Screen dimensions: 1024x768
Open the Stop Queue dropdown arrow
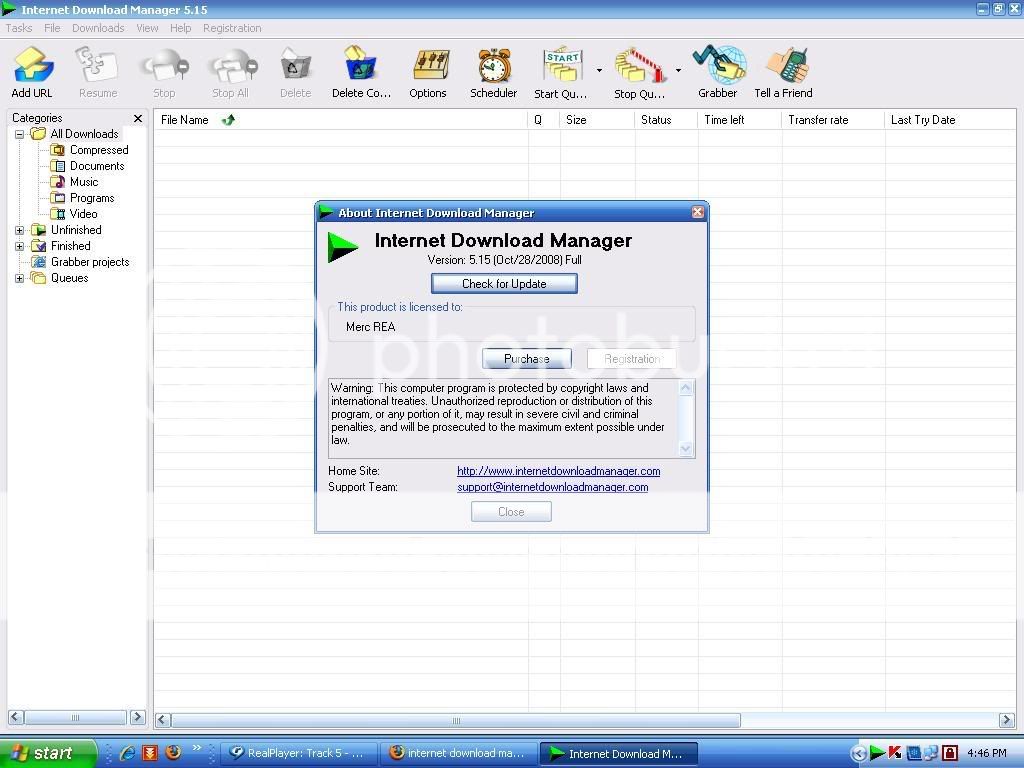(678, 70)
